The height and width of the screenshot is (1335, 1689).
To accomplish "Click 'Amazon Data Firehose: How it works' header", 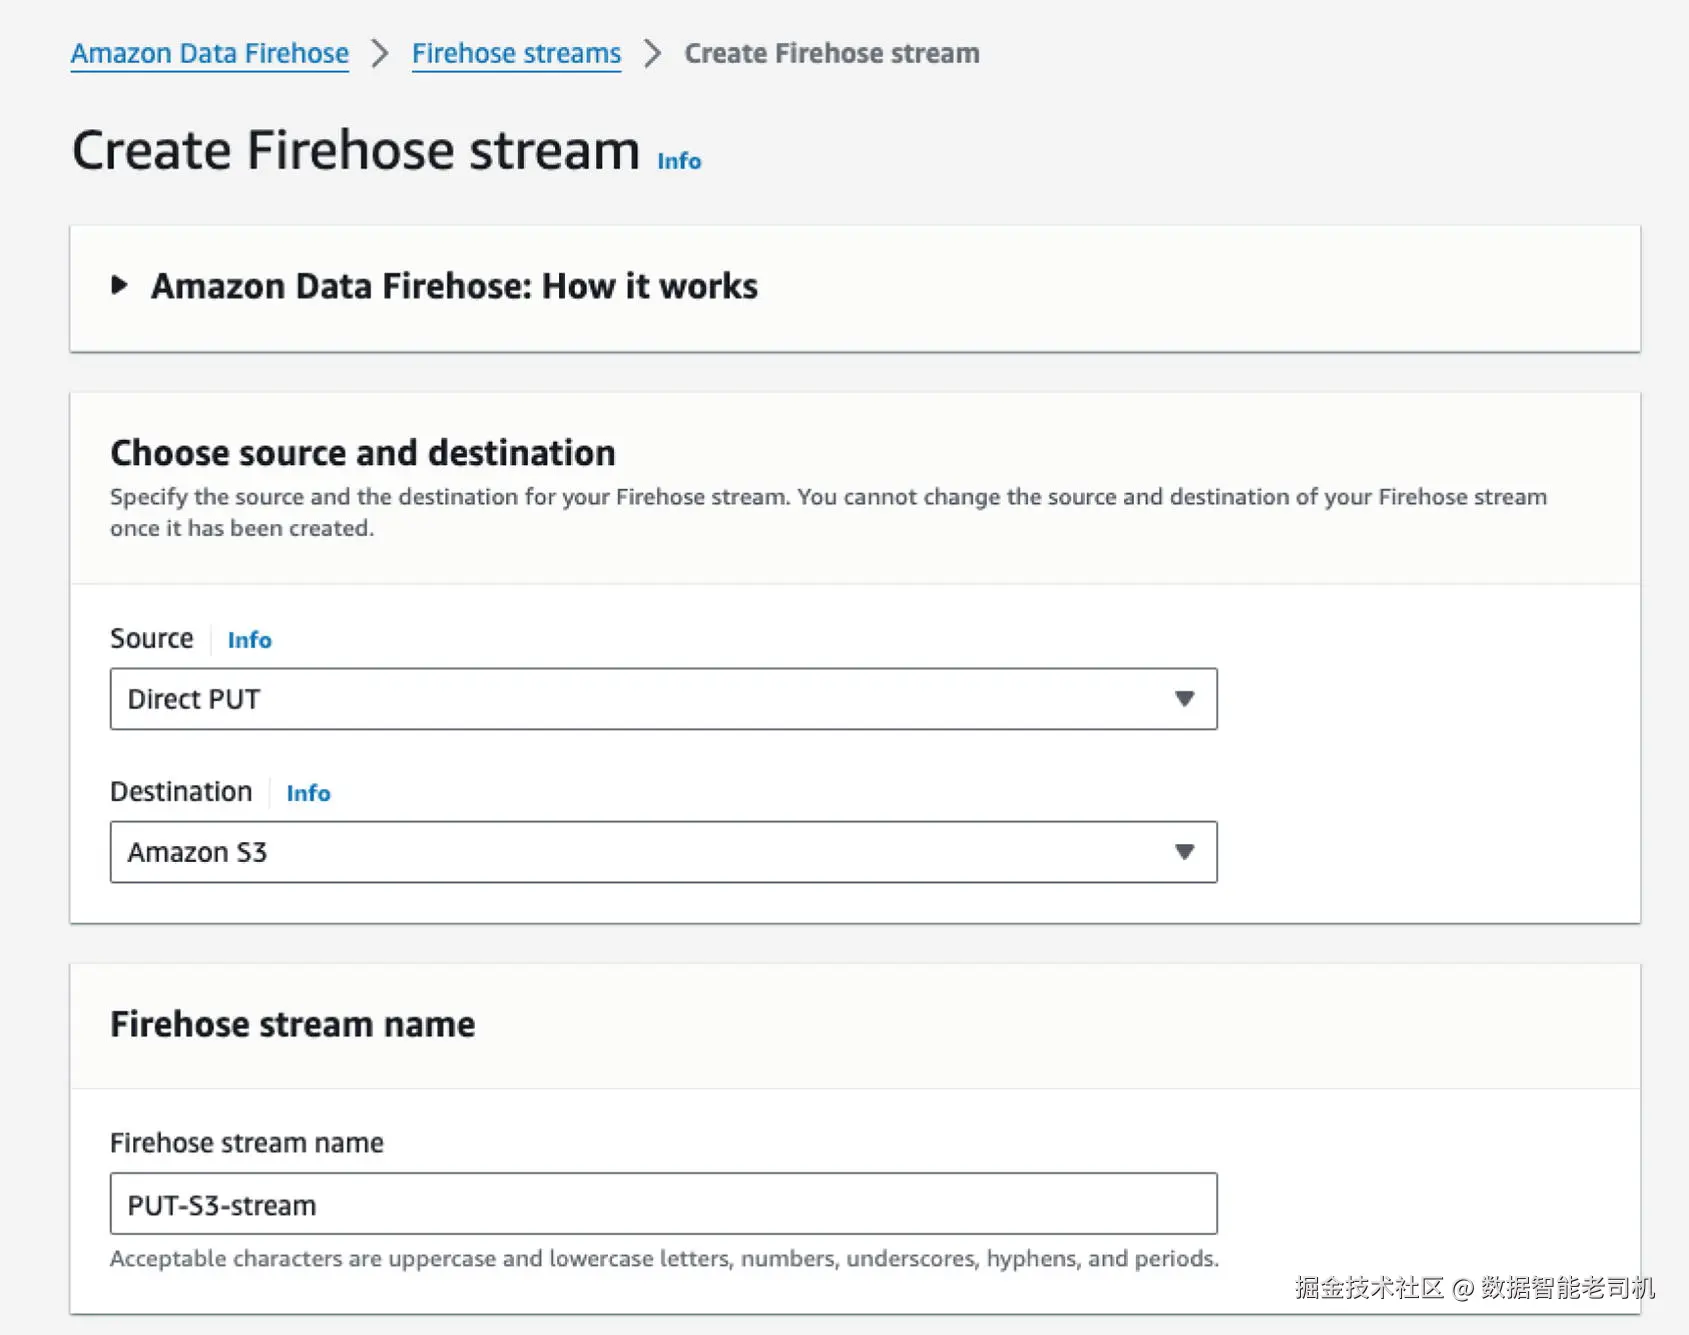I will pos(454,287).
